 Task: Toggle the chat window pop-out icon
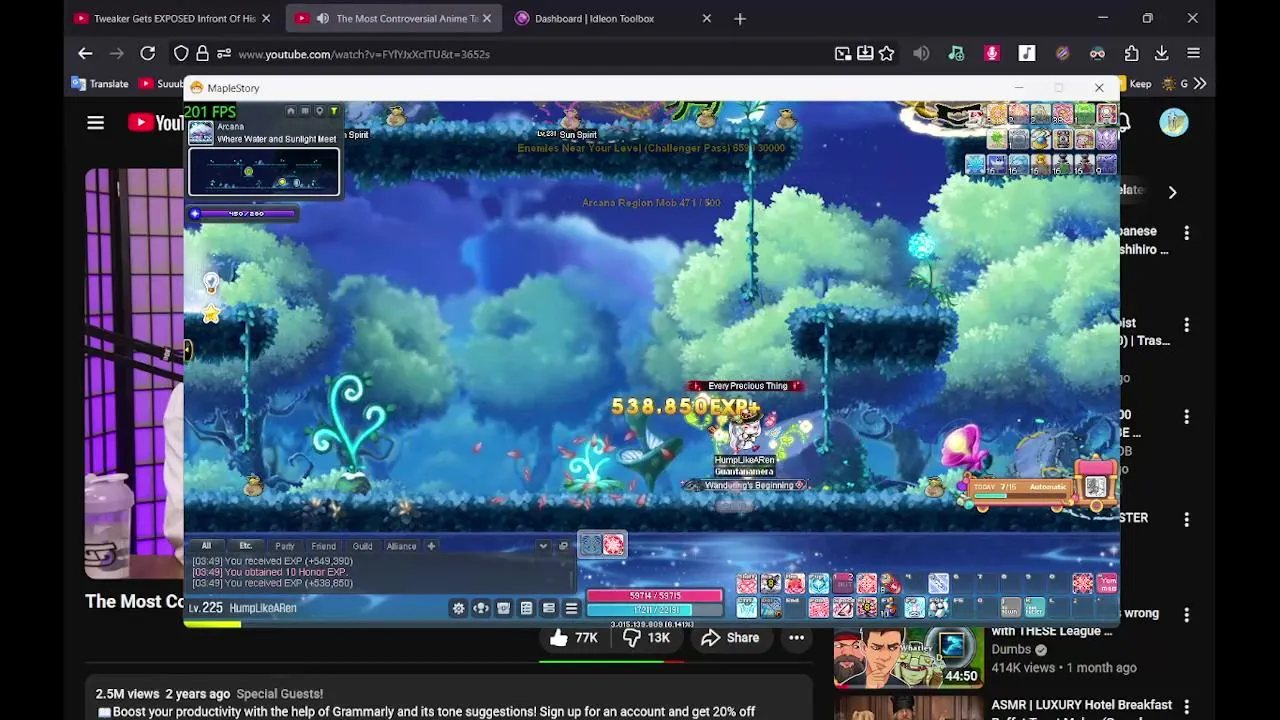point(563,546)
